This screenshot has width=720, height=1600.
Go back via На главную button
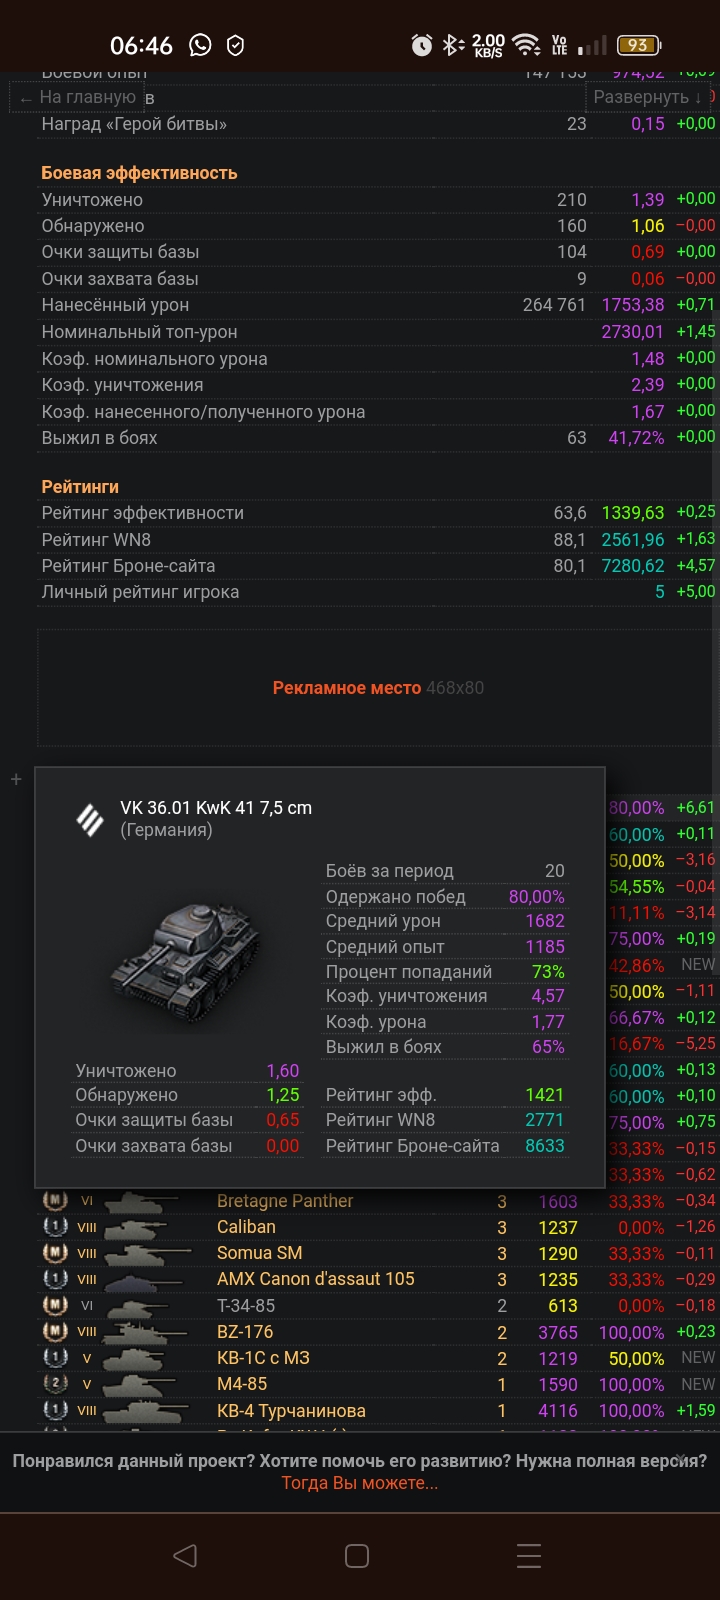[79, 97]
